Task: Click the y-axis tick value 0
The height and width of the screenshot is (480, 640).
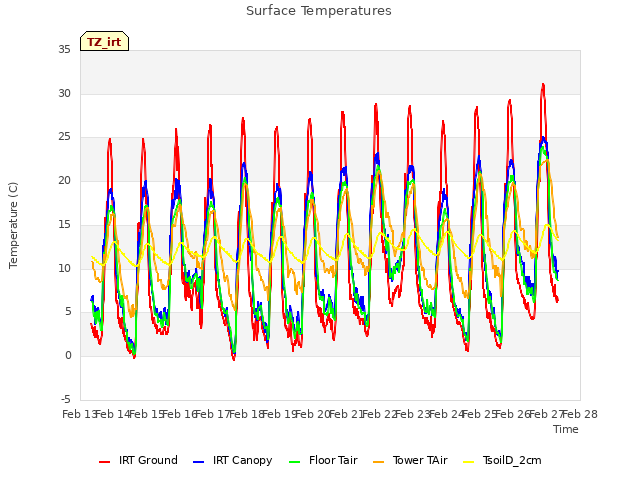Action: coord(68,356)
